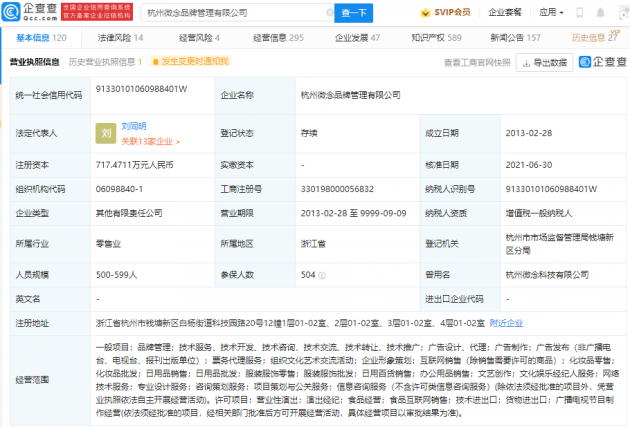Open the 企业套餐 link

coord(505,12)
